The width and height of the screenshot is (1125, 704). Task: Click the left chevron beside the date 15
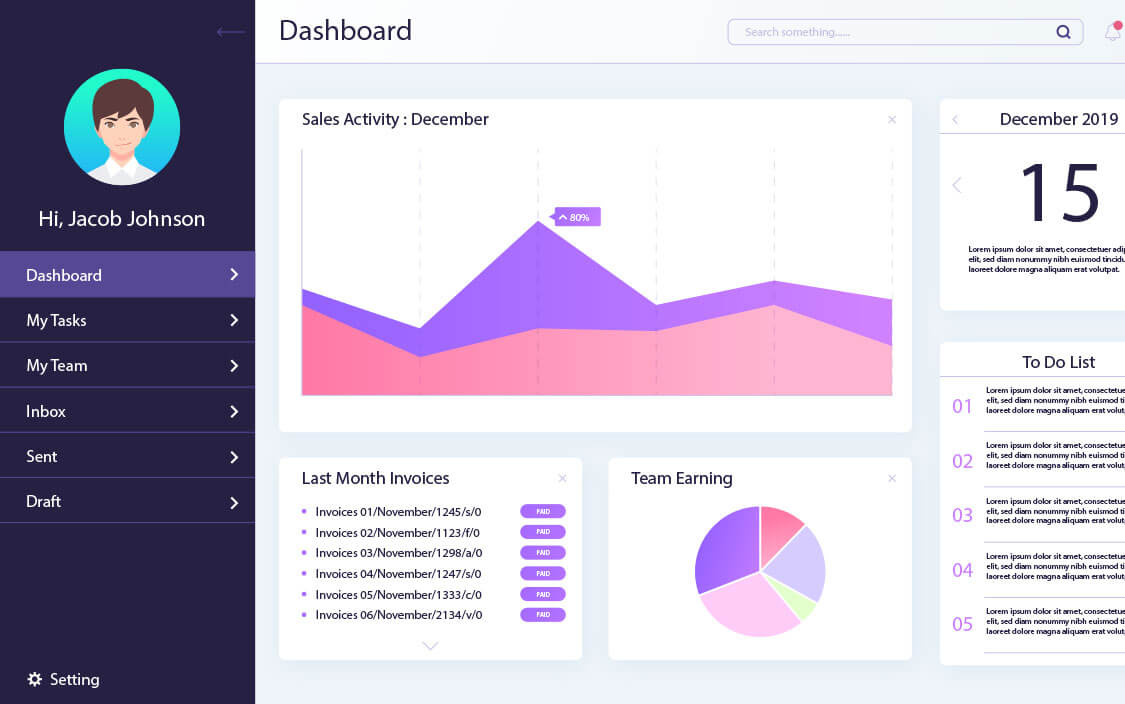[x=956, y=185]
